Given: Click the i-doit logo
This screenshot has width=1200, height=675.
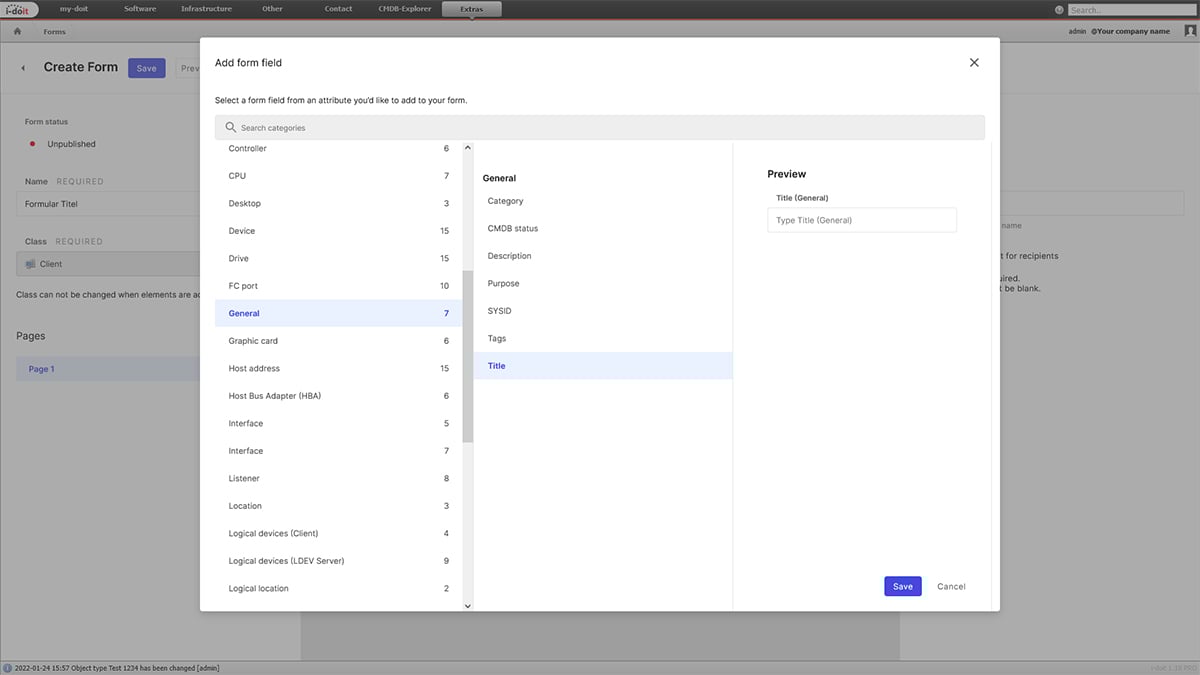Looking at the screenshot, I should pyautogui.click(x=18, y=8).
